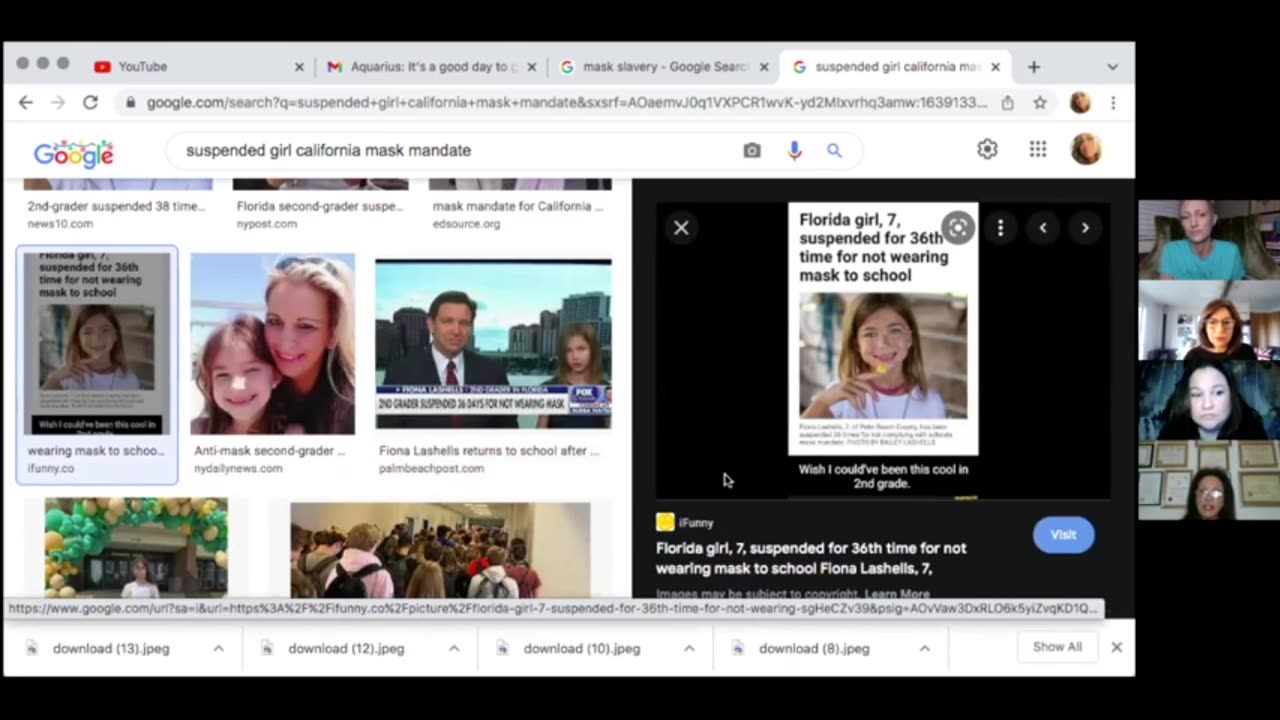Reload the current page

[90, 102]
